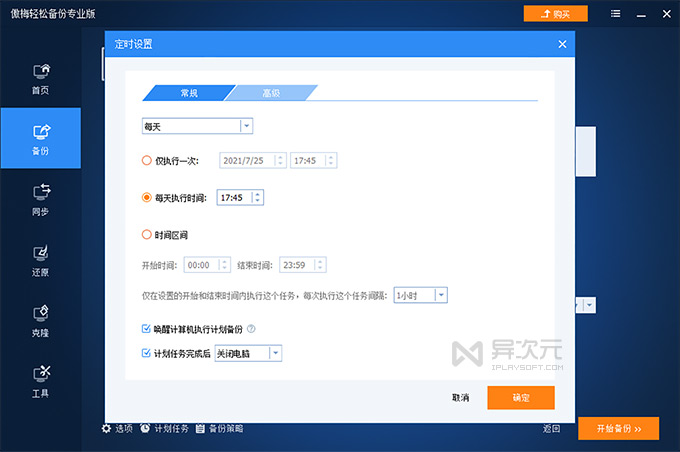
Task: Open the 同步 sync sidebar icon
Action: click(x=41, y=200)
